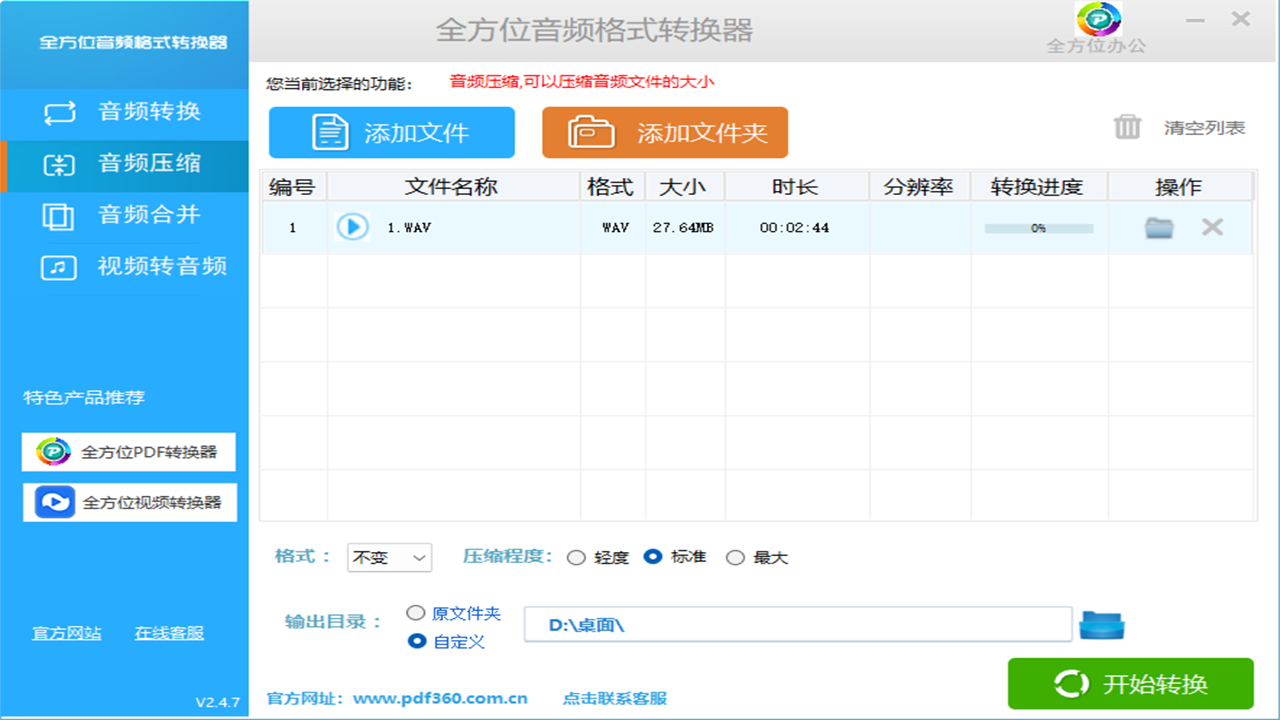Choose 原文件夹 as output directory

[x=416, y=613]
